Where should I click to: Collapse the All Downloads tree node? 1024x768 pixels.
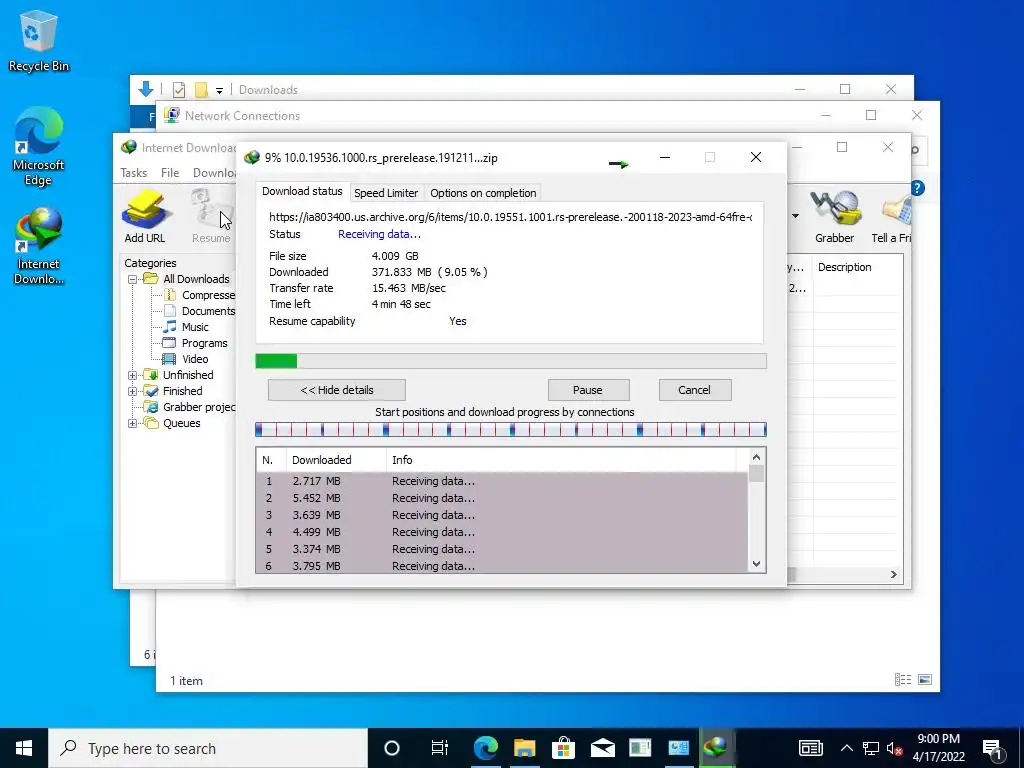pos(133,280)
